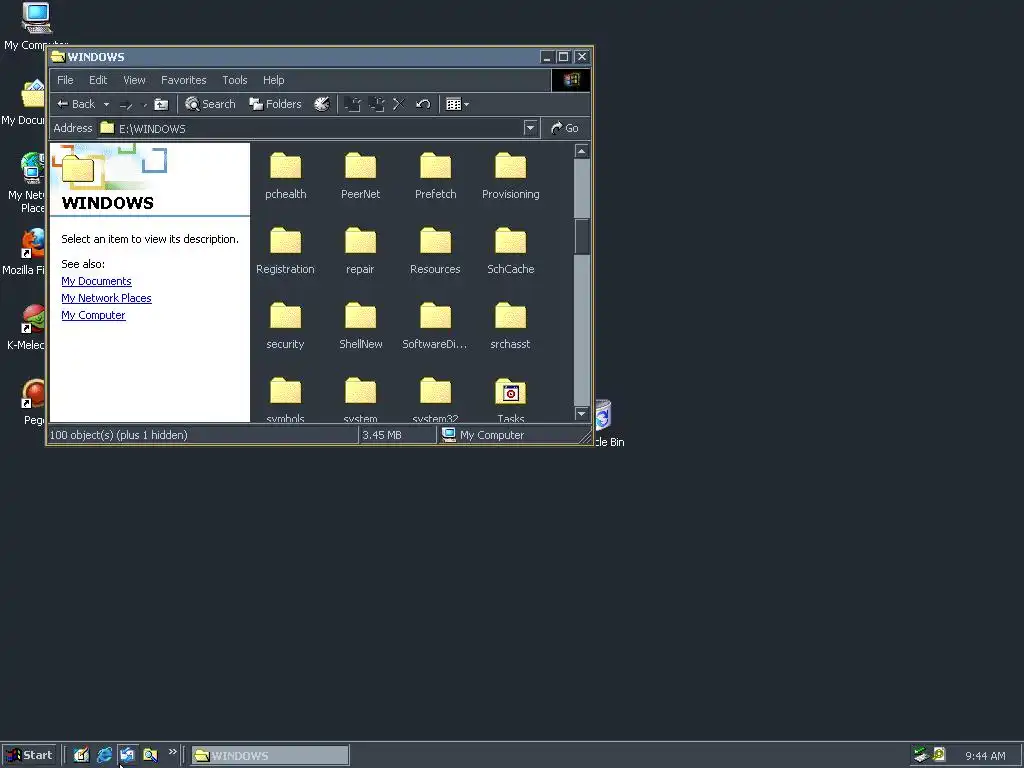The image size is (1024, 768).
Task: Click the 9:44 AM clock
Action: pos(985,756)
